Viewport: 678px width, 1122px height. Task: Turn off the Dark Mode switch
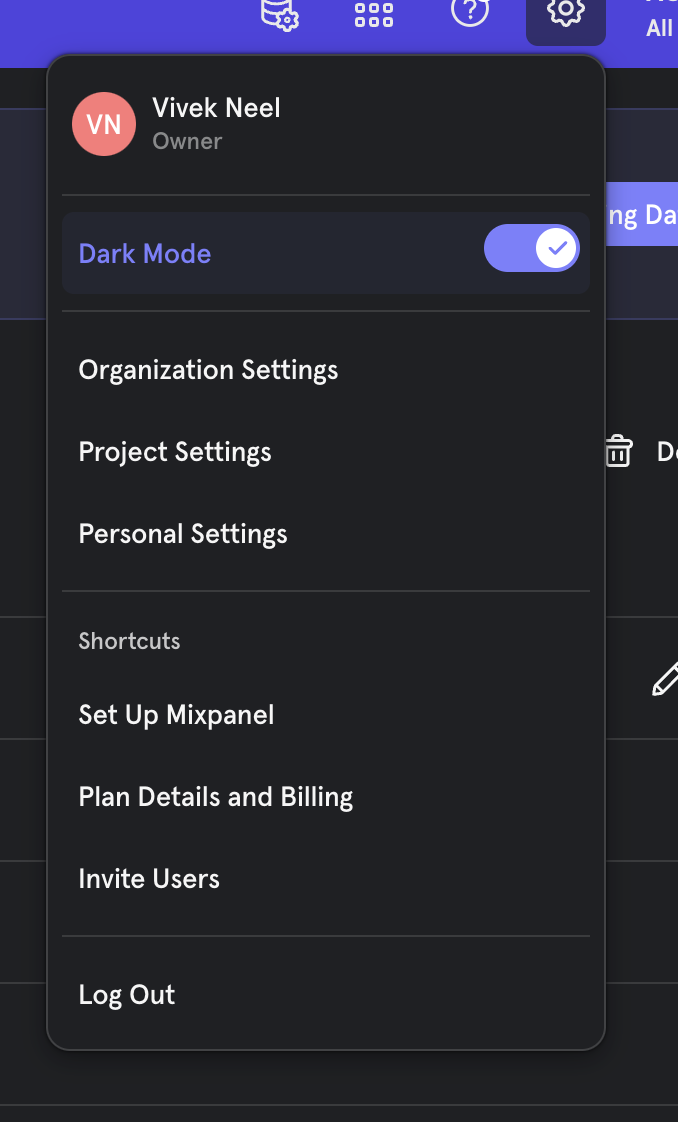tap(532, 248)
